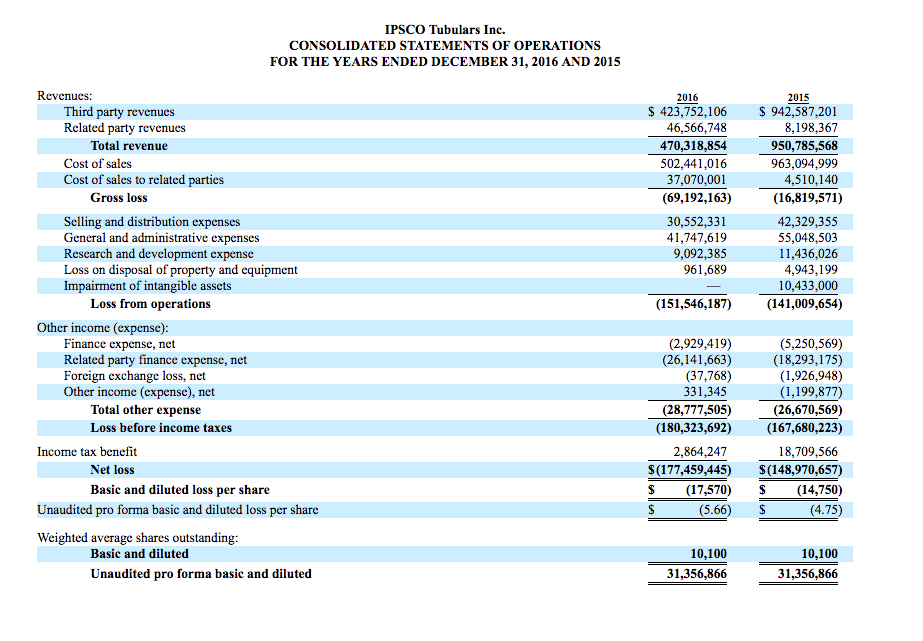Click Impairment of intangible assets label
The height and width of the screenshot is (641, 923).
pyautogui.click(x=148, y=285)
